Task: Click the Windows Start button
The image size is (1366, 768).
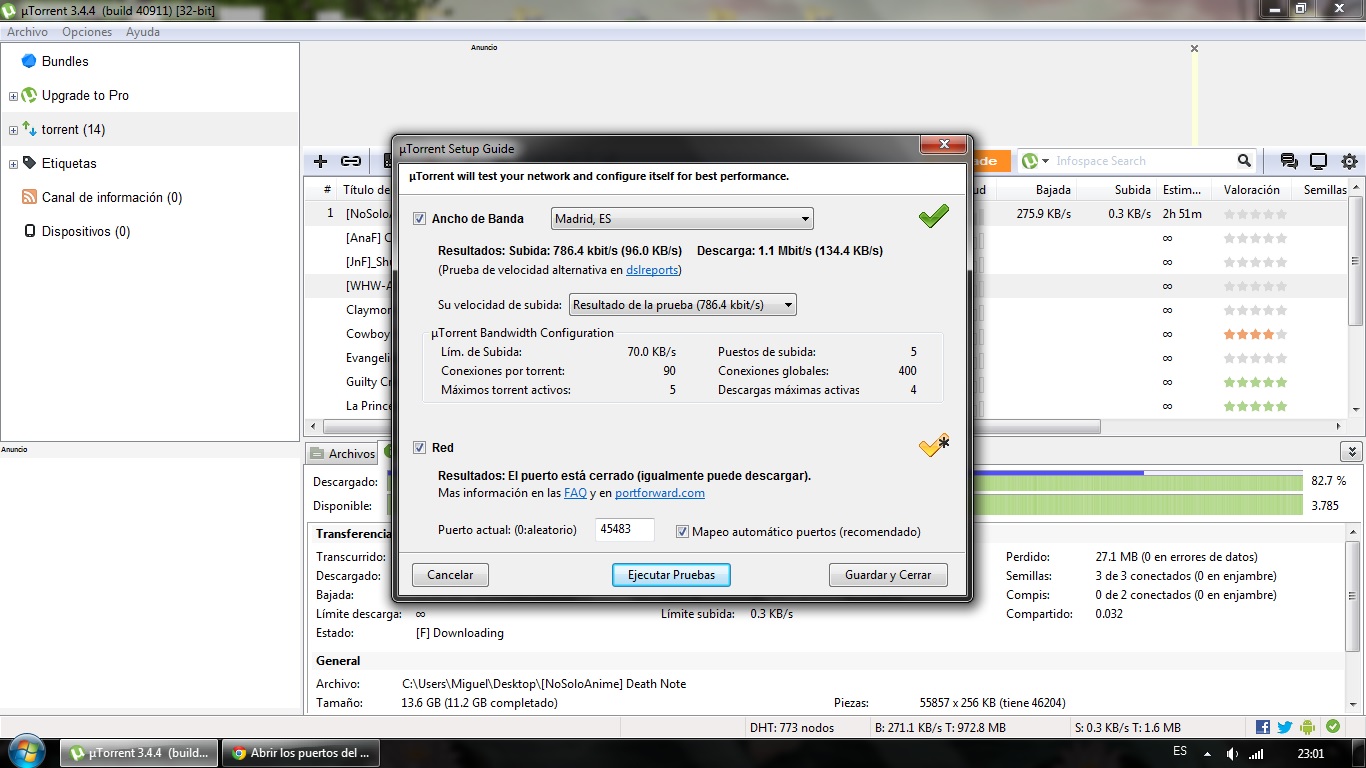Action: pyautogui.click(x=27, y=752)
